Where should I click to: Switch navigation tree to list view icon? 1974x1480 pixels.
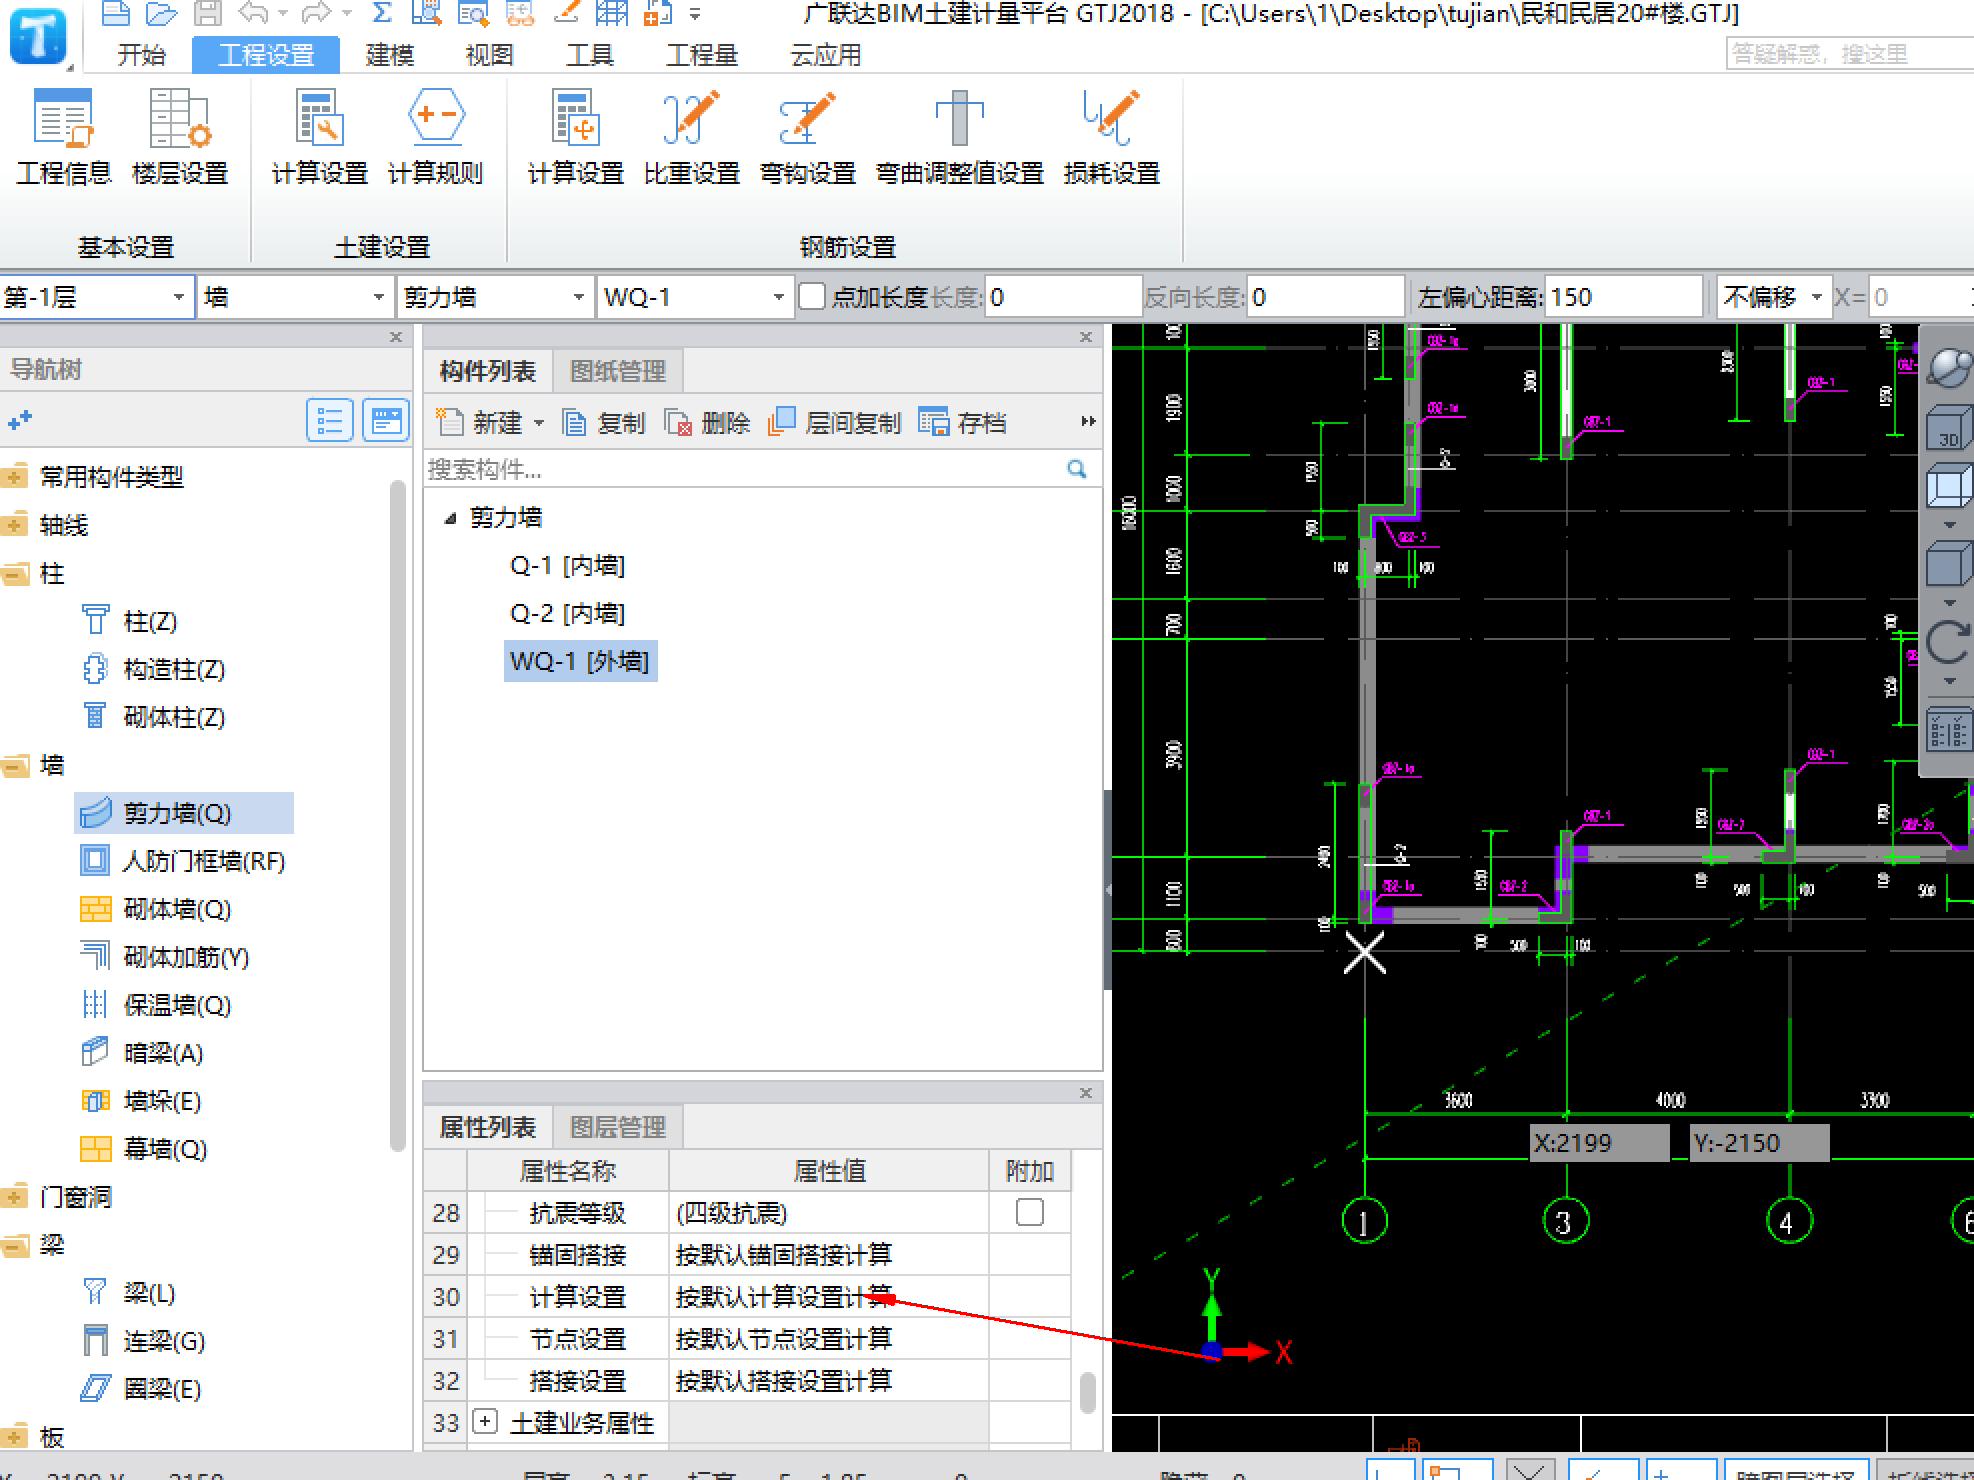click(x=329, y=421)
